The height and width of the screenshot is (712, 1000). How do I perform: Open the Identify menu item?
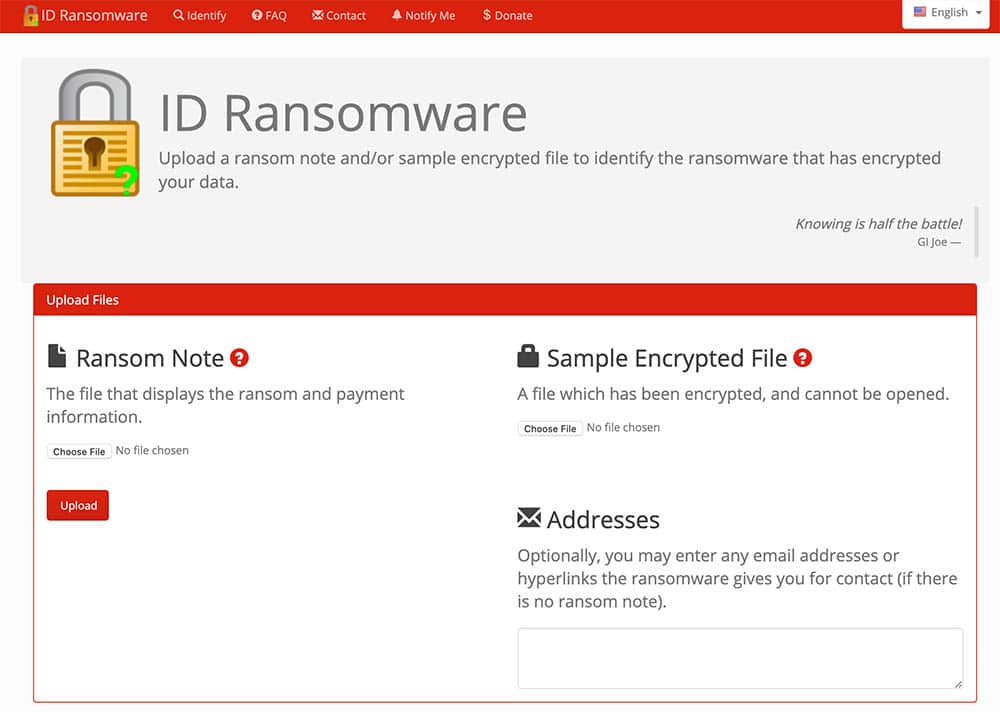(200, 15)
